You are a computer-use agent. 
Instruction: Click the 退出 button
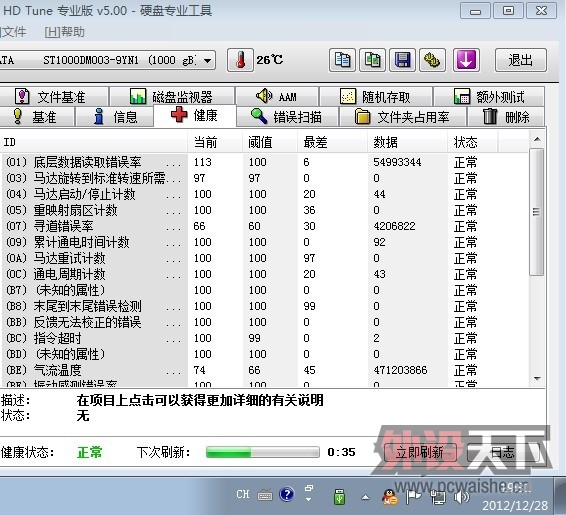tap(521, 60)
